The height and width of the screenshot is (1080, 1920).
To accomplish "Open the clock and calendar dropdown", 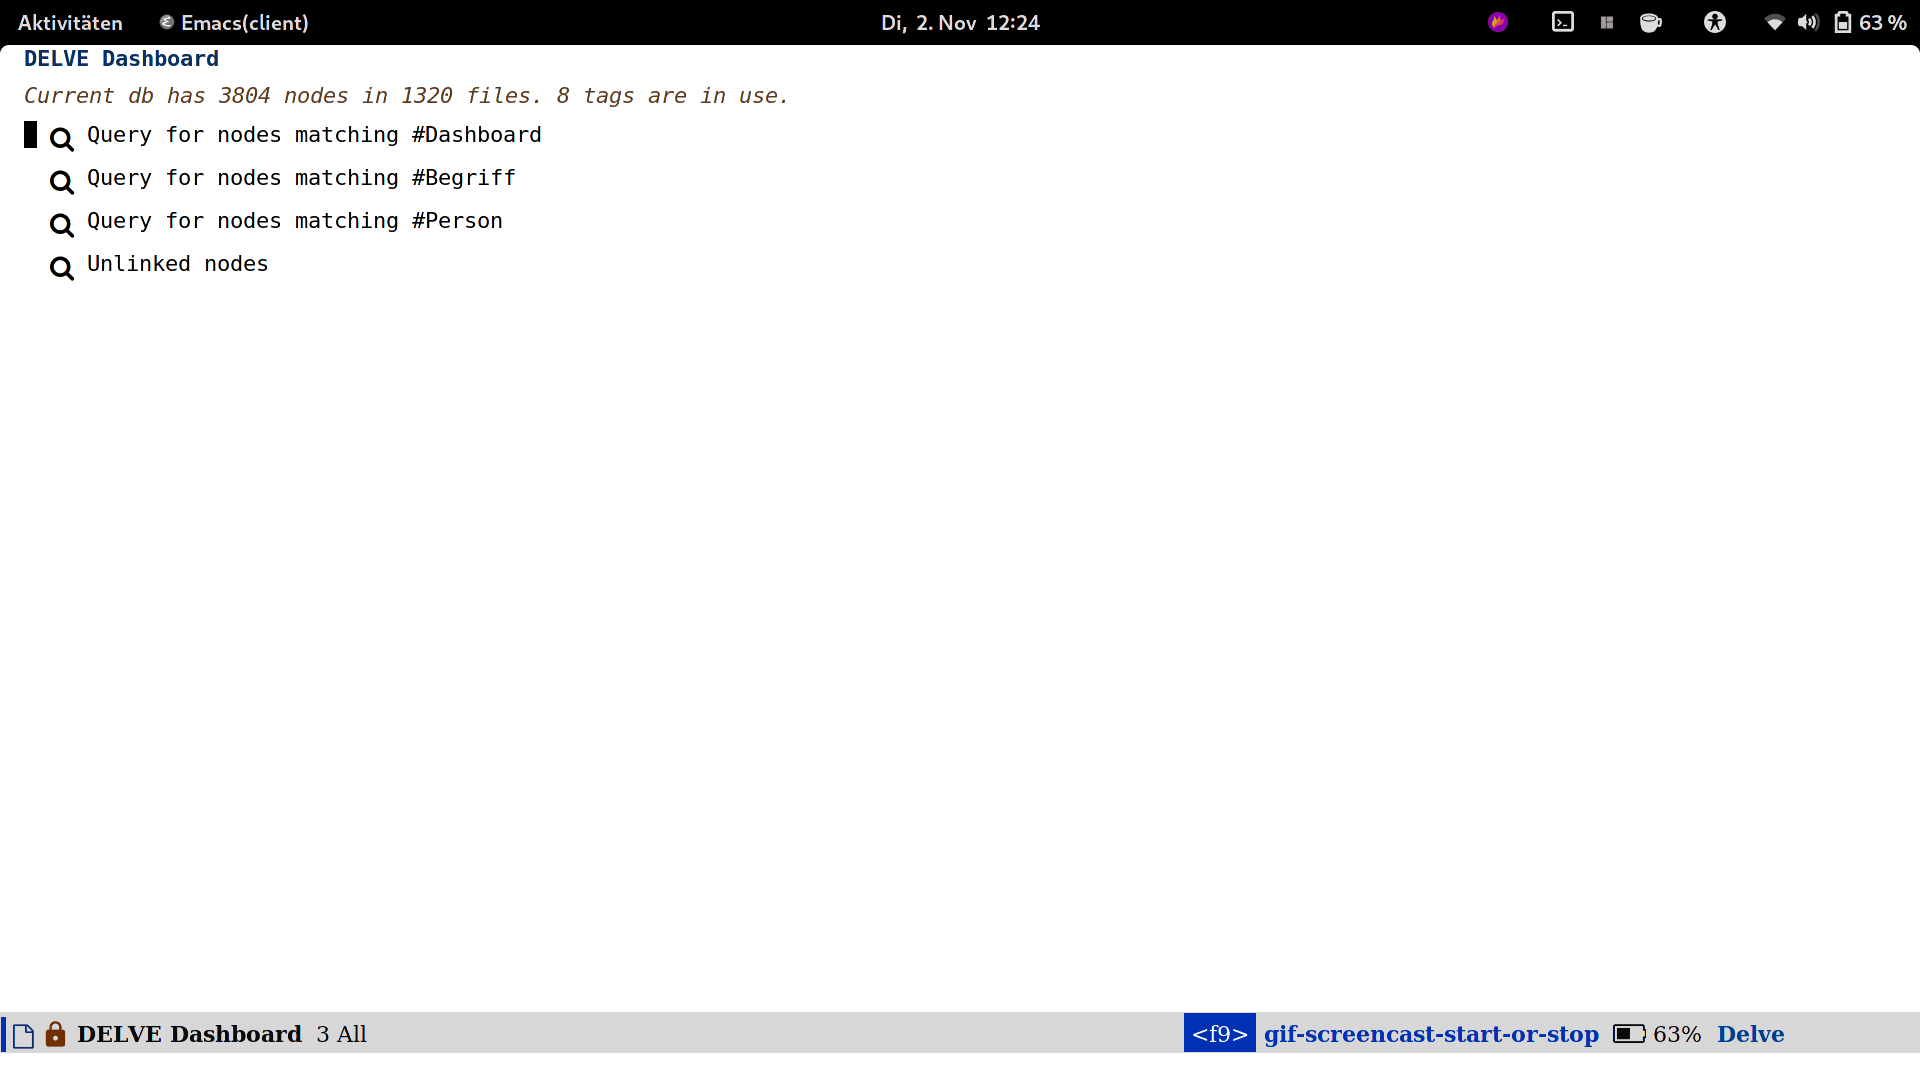I will pos(960,22).
